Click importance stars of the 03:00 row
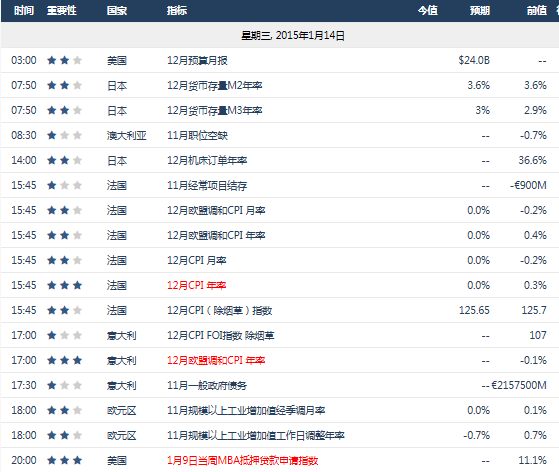This screenshot has width=559, height=472. 65,60
